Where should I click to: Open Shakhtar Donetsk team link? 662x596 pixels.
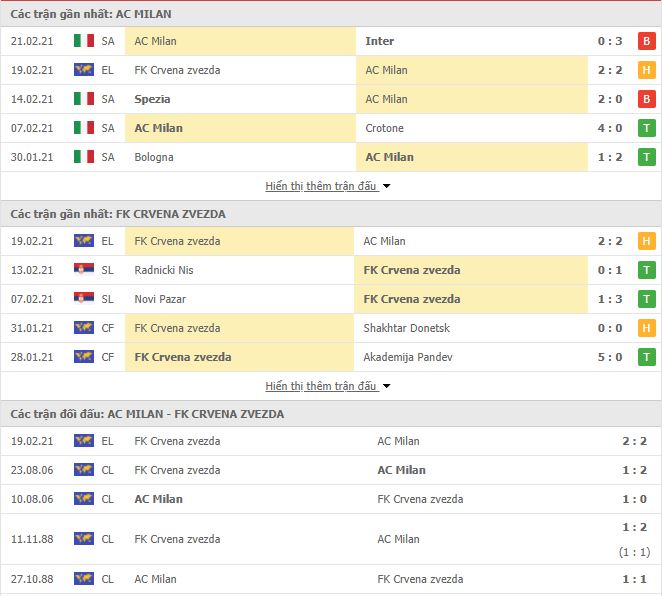coord(407,328)
